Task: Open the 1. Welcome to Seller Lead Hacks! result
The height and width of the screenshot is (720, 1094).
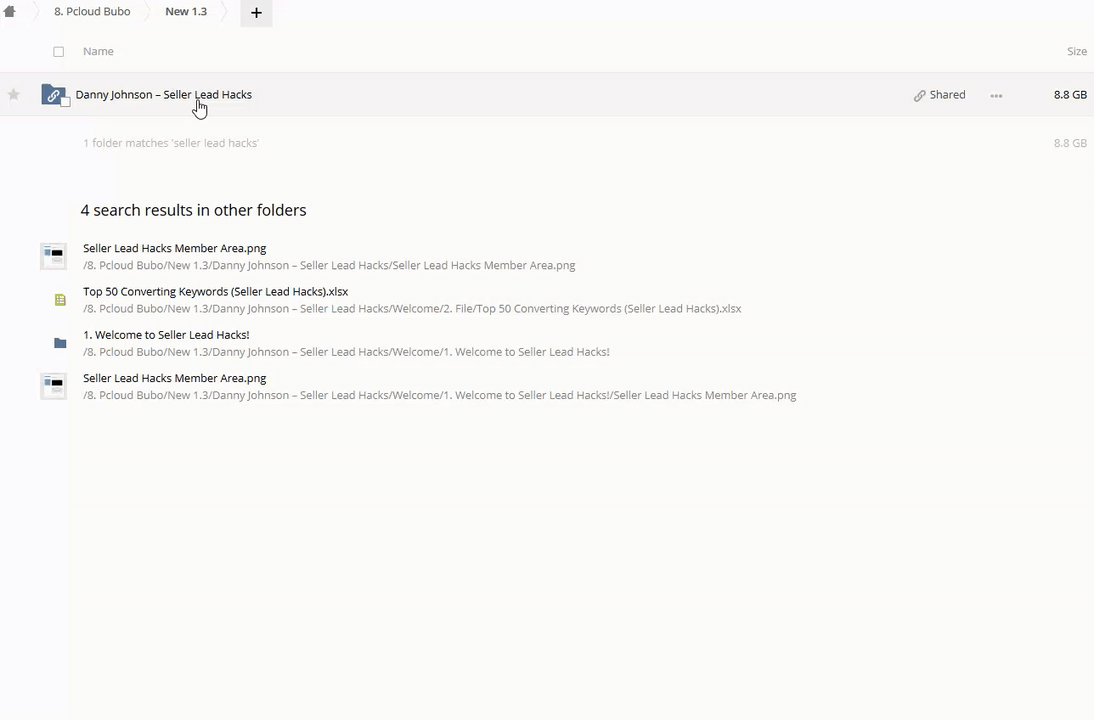Action: coord(166,335)
